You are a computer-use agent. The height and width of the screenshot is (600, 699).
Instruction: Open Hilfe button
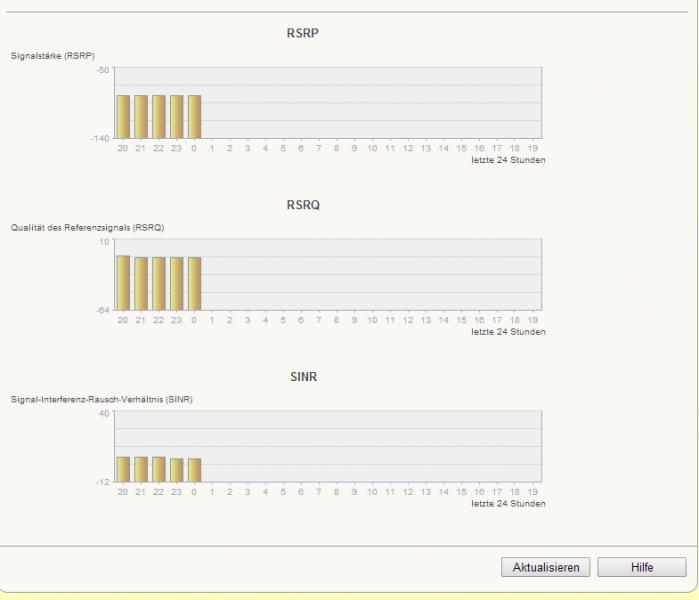[x=641, y=567]
